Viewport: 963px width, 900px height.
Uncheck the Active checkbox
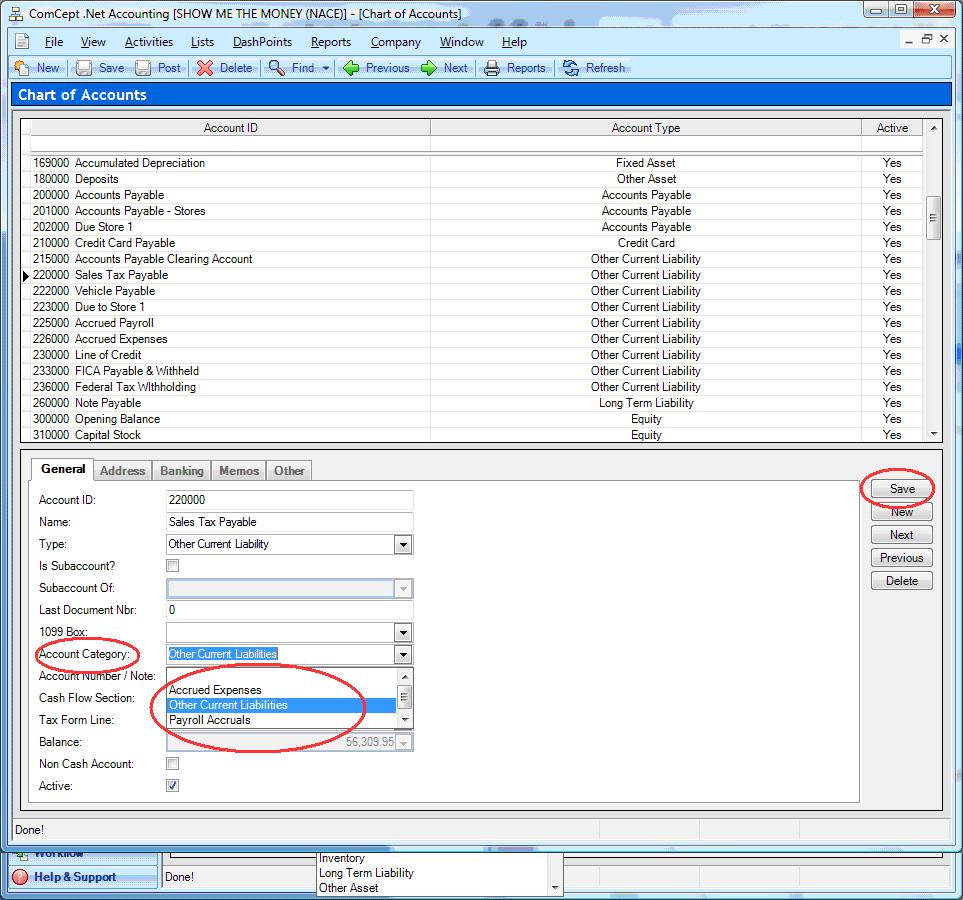pos(173,786)
